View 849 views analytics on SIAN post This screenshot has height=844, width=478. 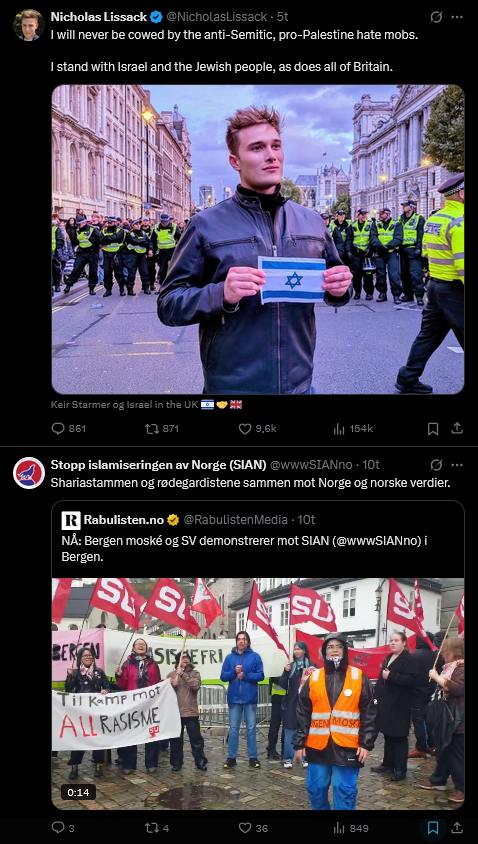point(350,828)
